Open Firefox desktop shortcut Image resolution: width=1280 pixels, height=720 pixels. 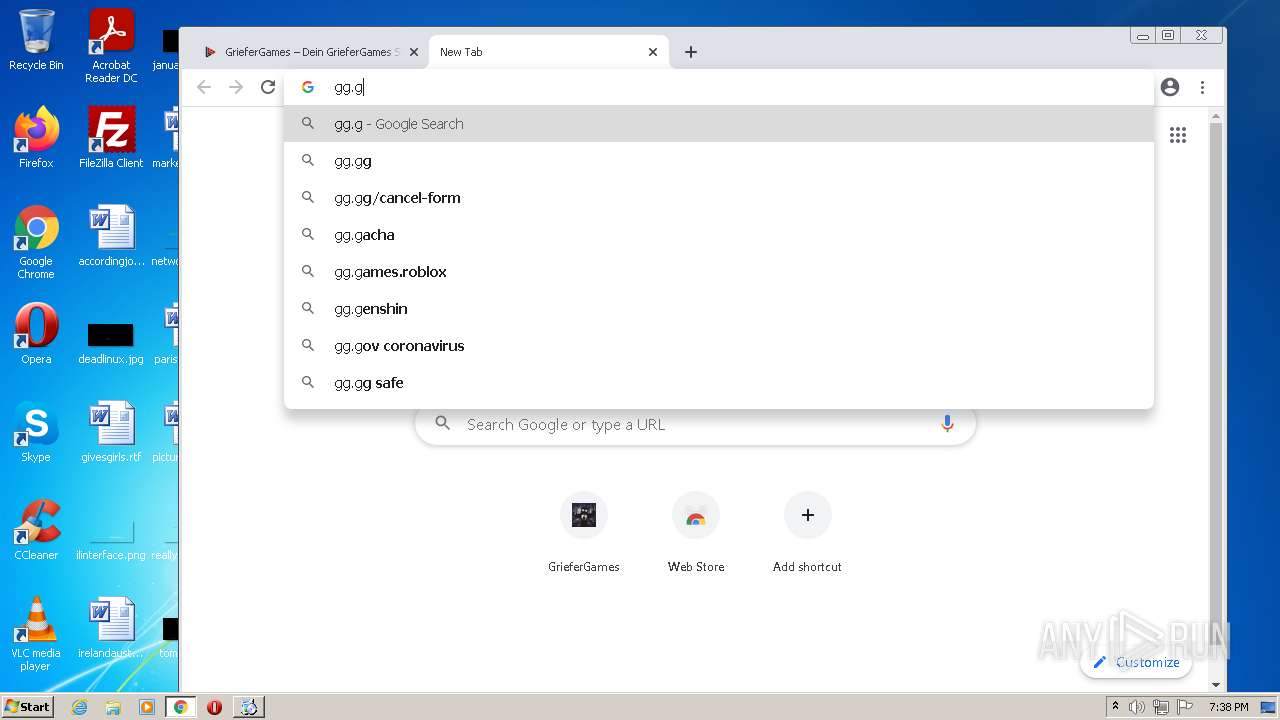[x=36, y=138]
